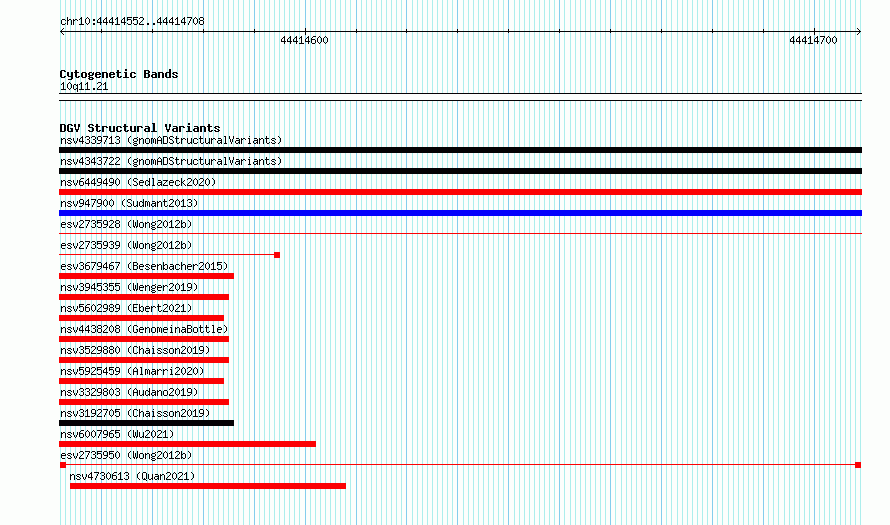Click the black bar for nsv4343722

click(460, 171)
